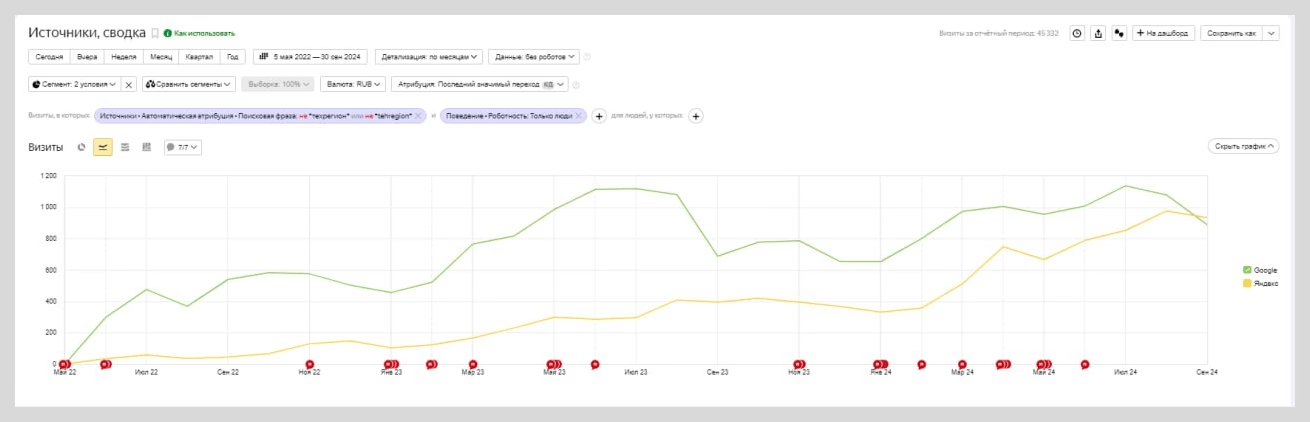Select the stacked area chart icon
Viewport: 1310px width, 422px height.
(125, 147)
